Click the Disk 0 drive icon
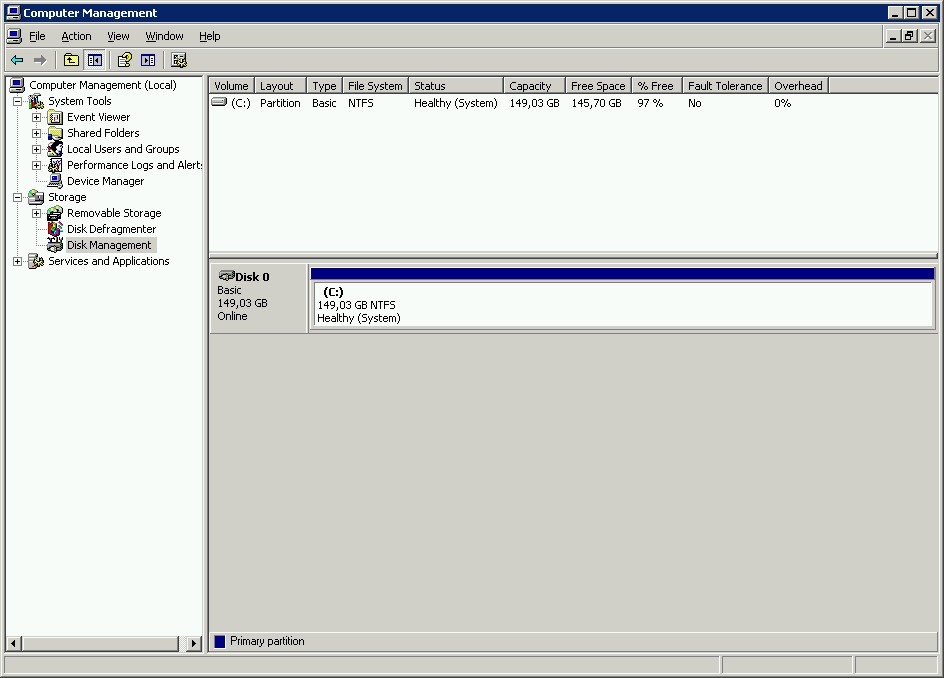This screenshot has width=944, height=678. tap(226, 276)
